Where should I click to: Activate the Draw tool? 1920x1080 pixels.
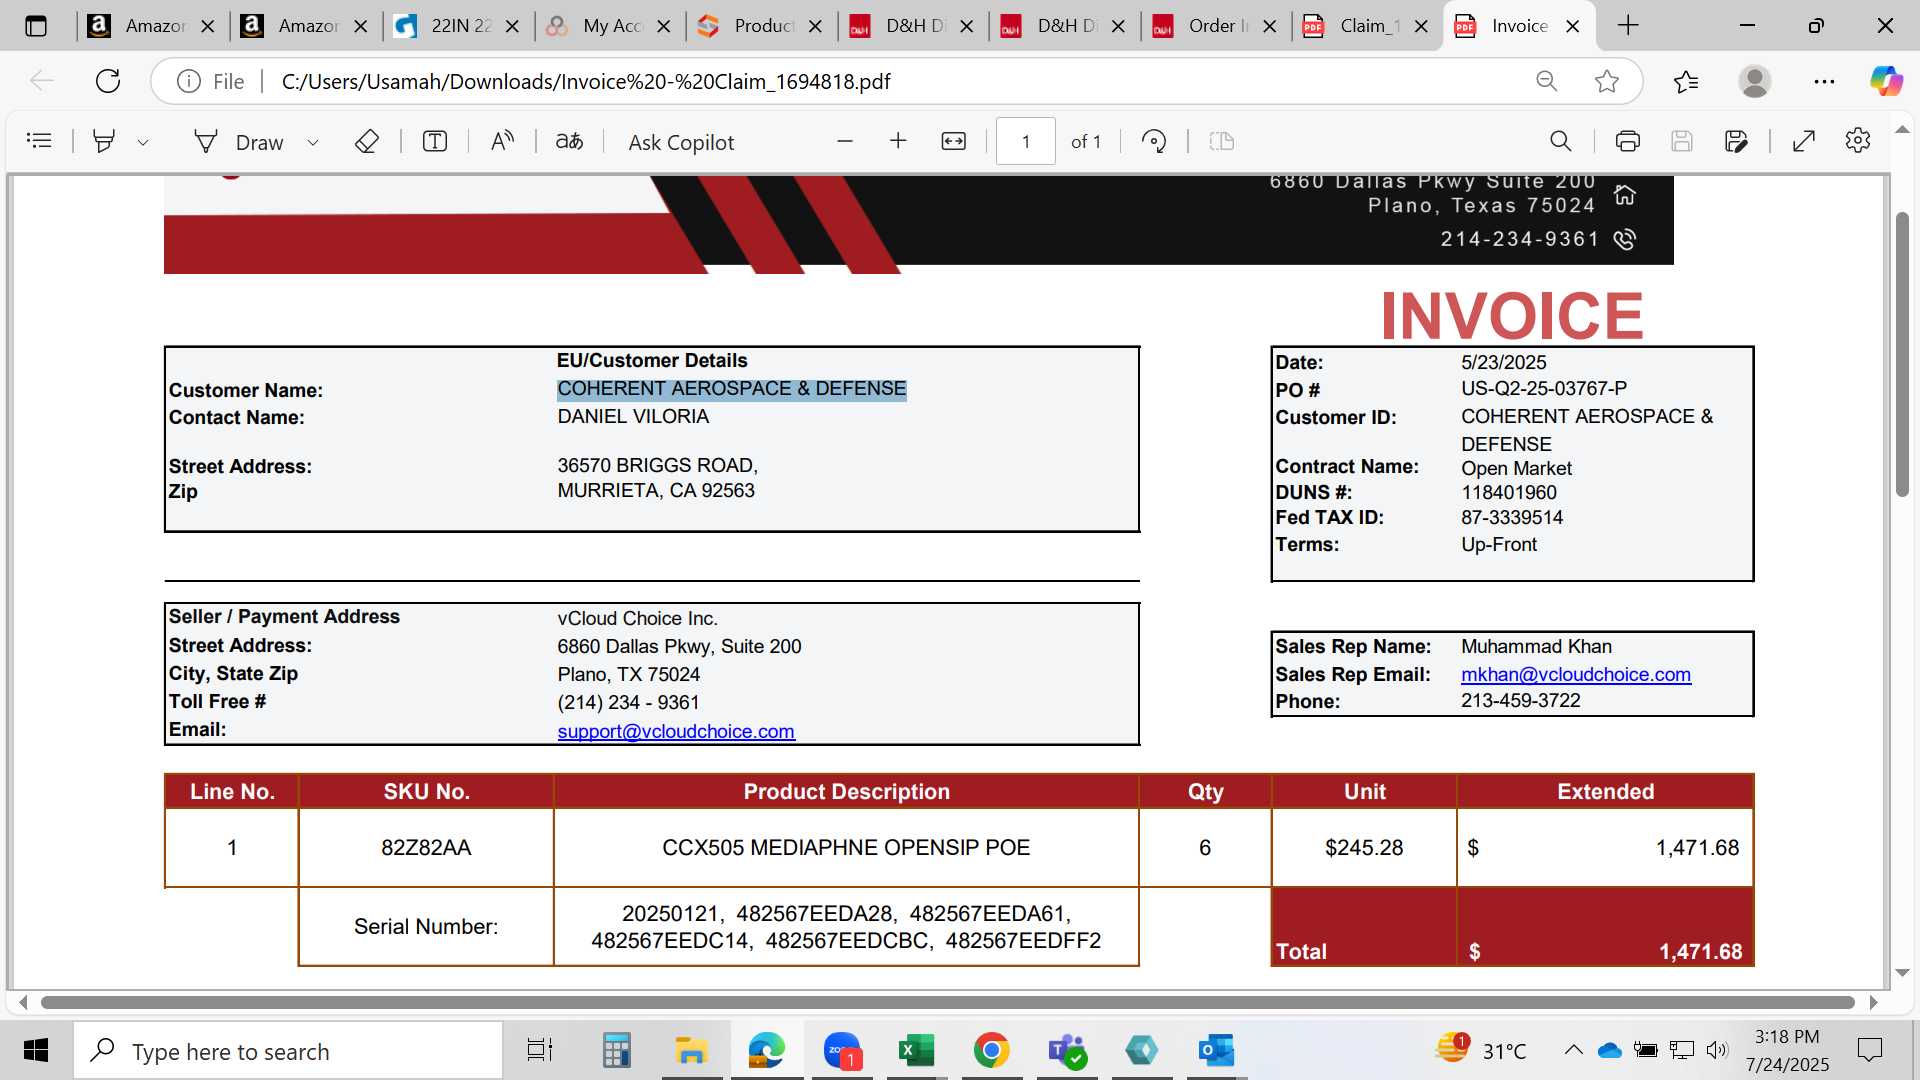(x=238, y=142)
